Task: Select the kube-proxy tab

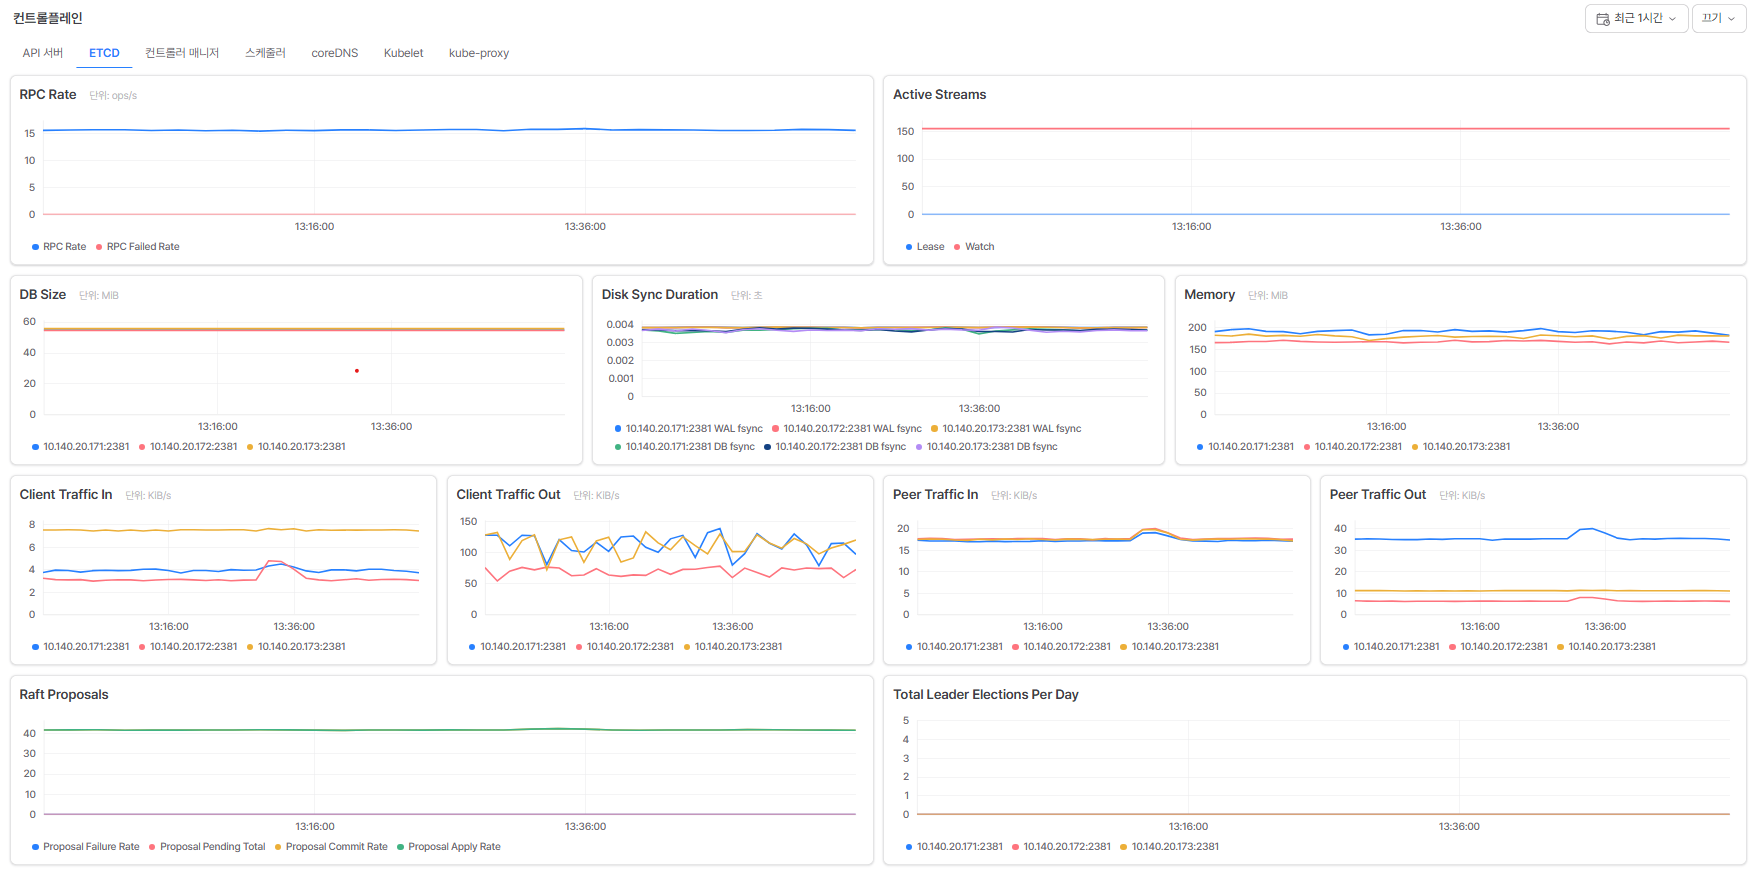Action: [x=479, y=53]
